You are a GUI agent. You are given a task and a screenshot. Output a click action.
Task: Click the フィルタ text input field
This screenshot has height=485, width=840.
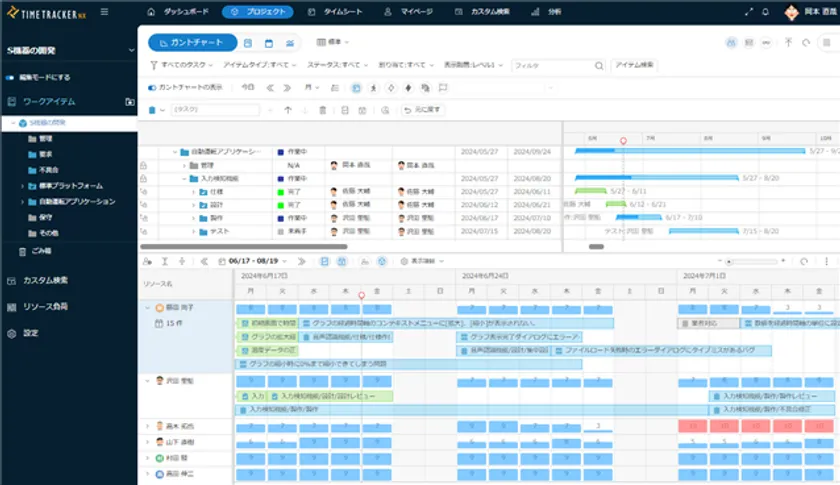pos(553,65)
